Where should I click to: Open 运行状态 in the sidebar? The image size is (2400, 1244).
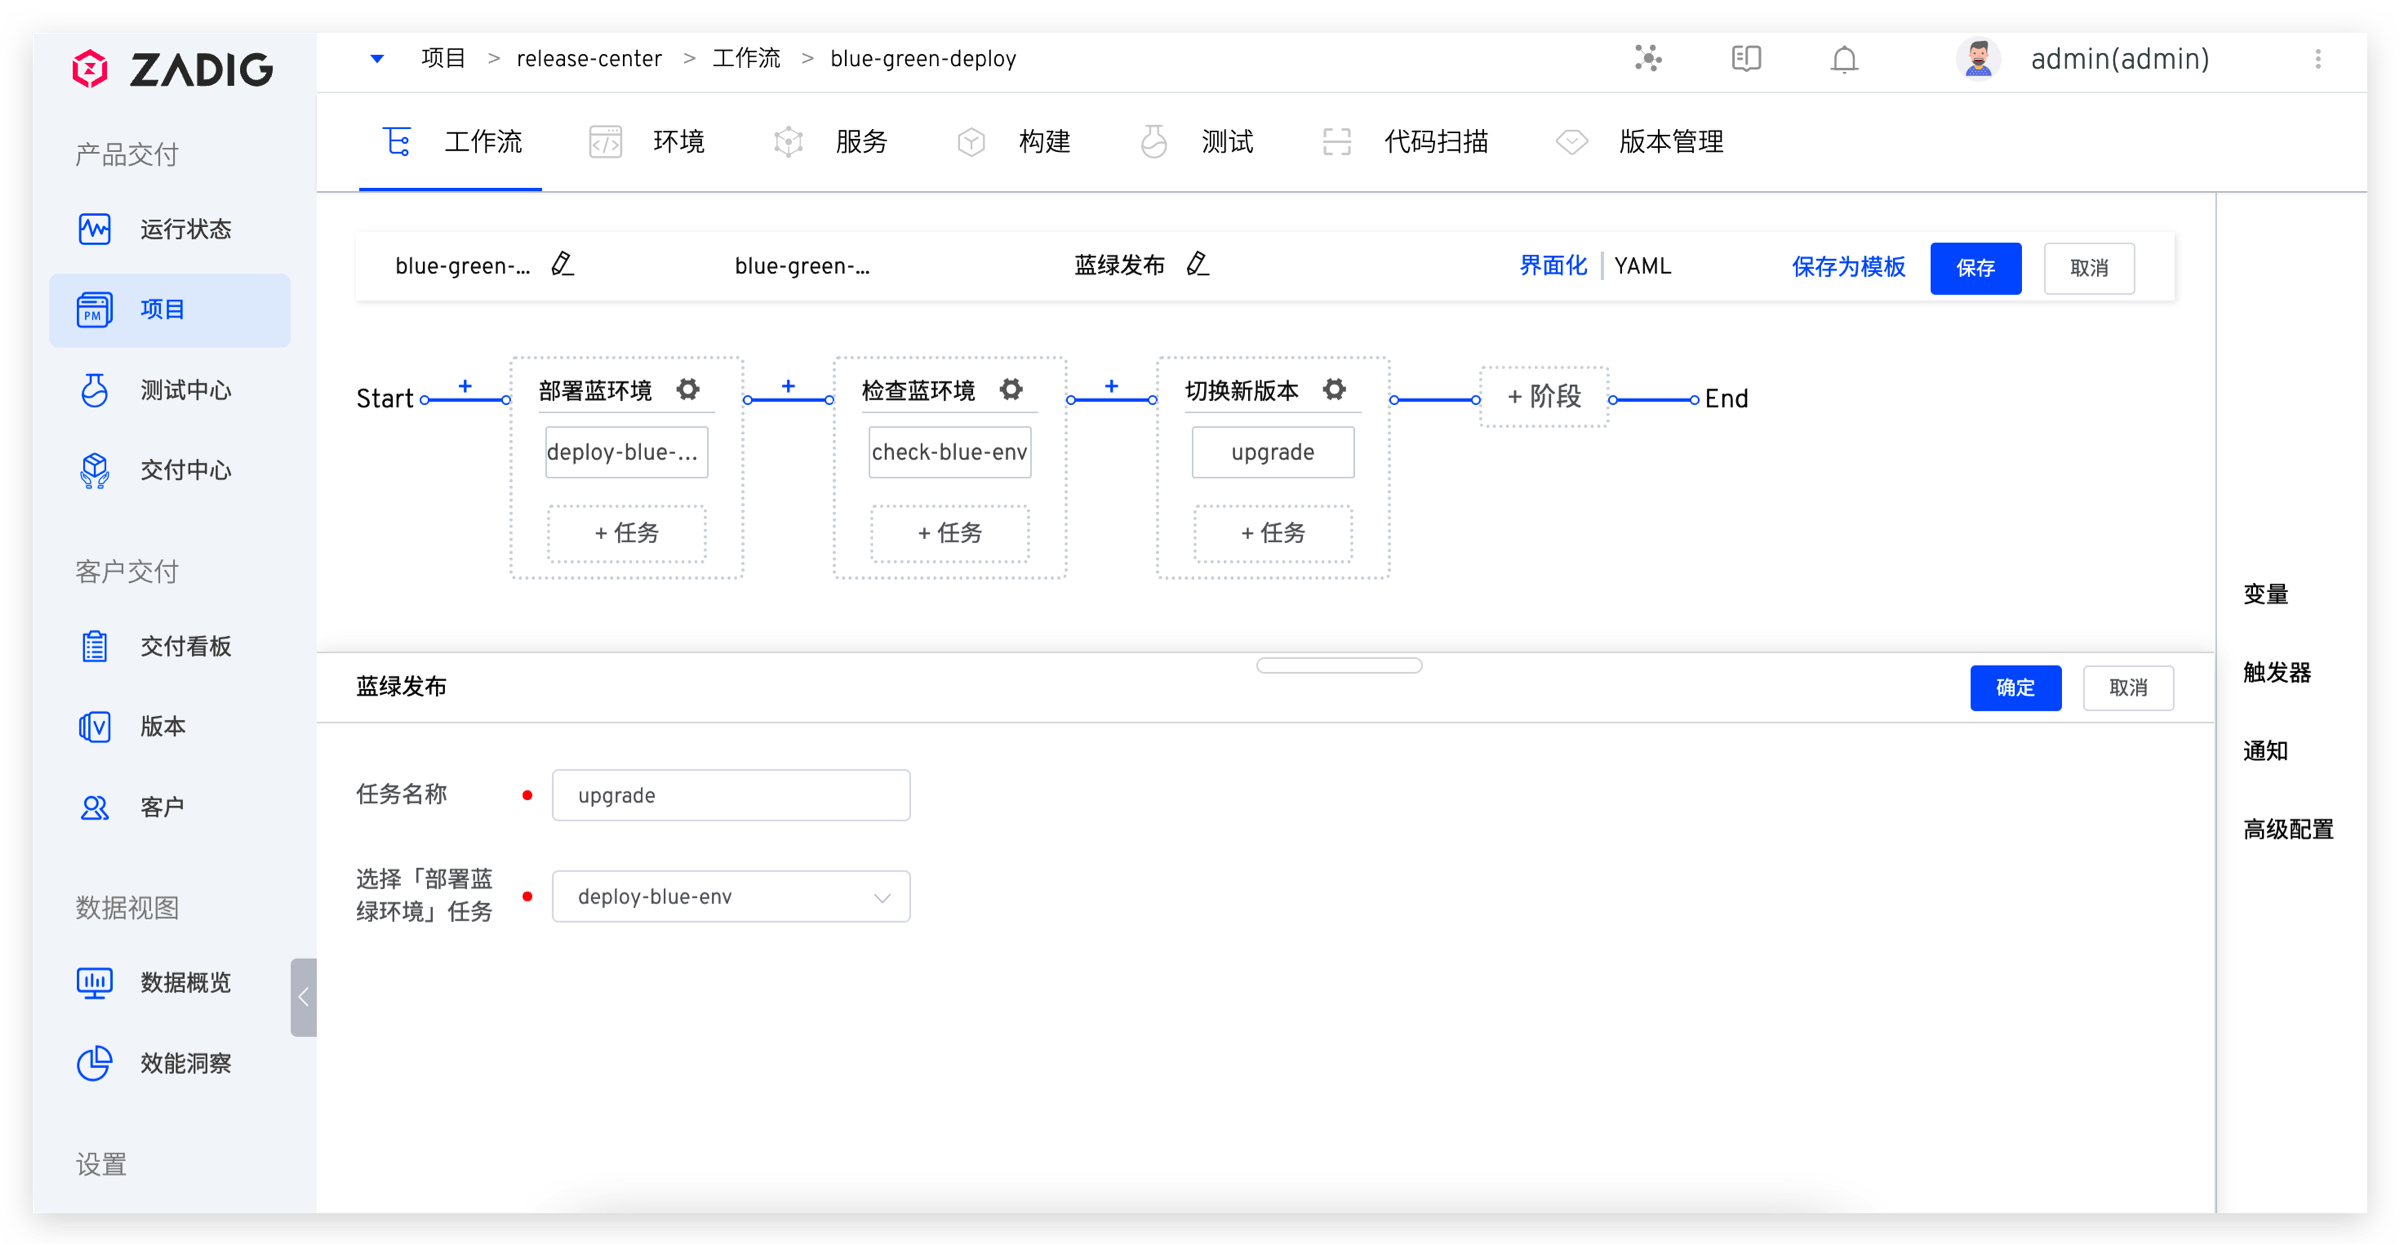185,229
